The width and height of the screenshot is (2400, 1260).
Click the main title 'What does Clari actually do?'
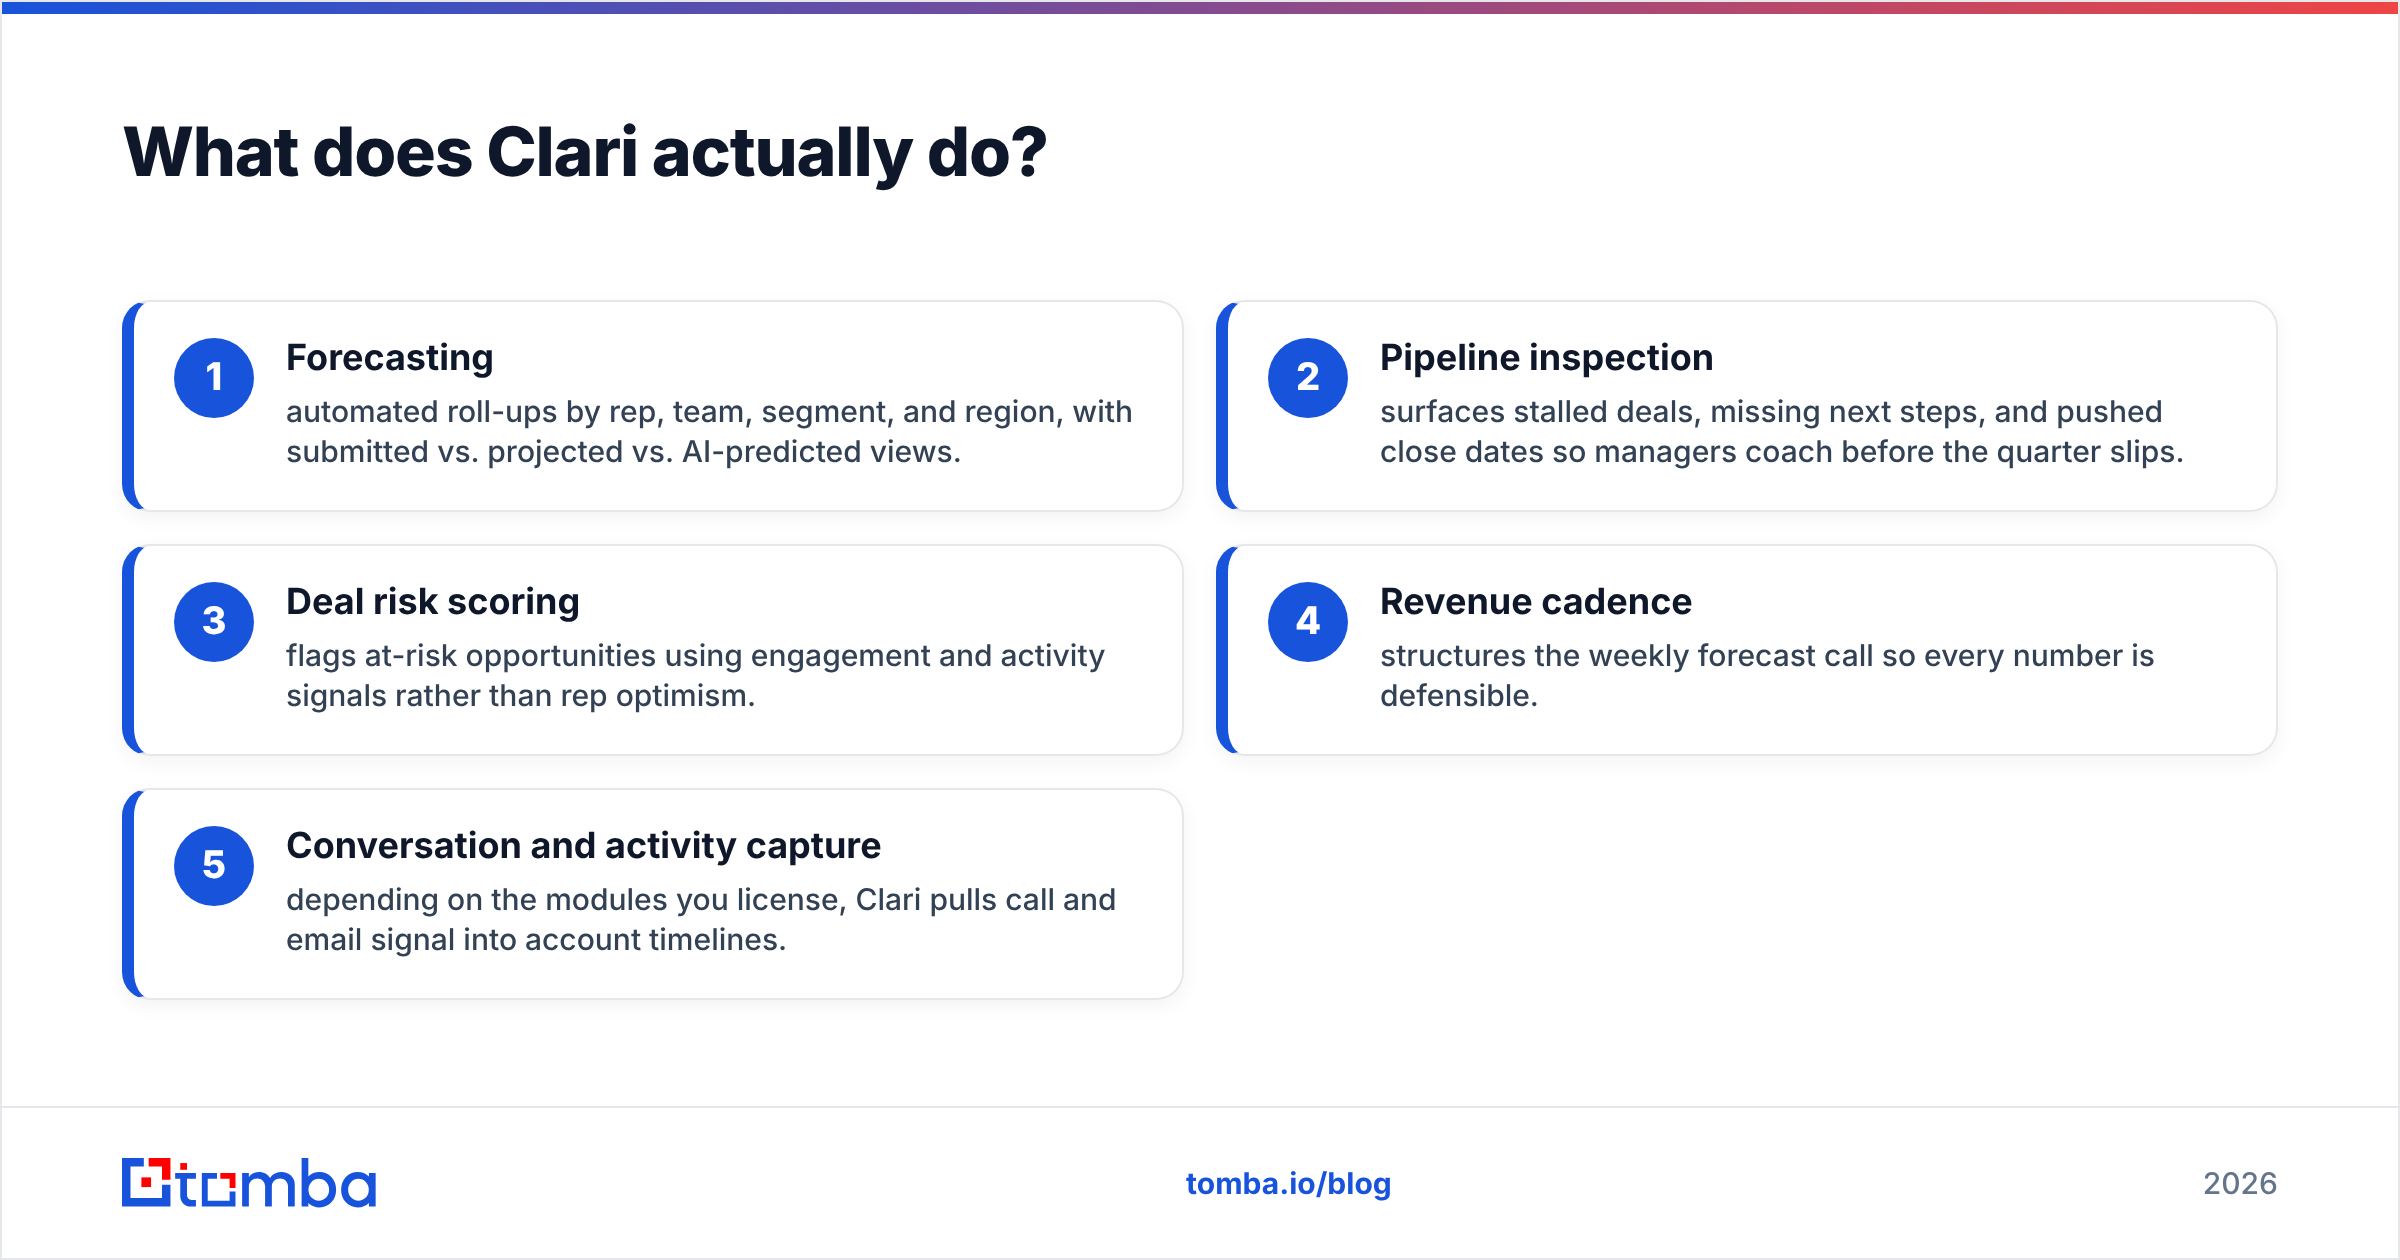point(585,153)
